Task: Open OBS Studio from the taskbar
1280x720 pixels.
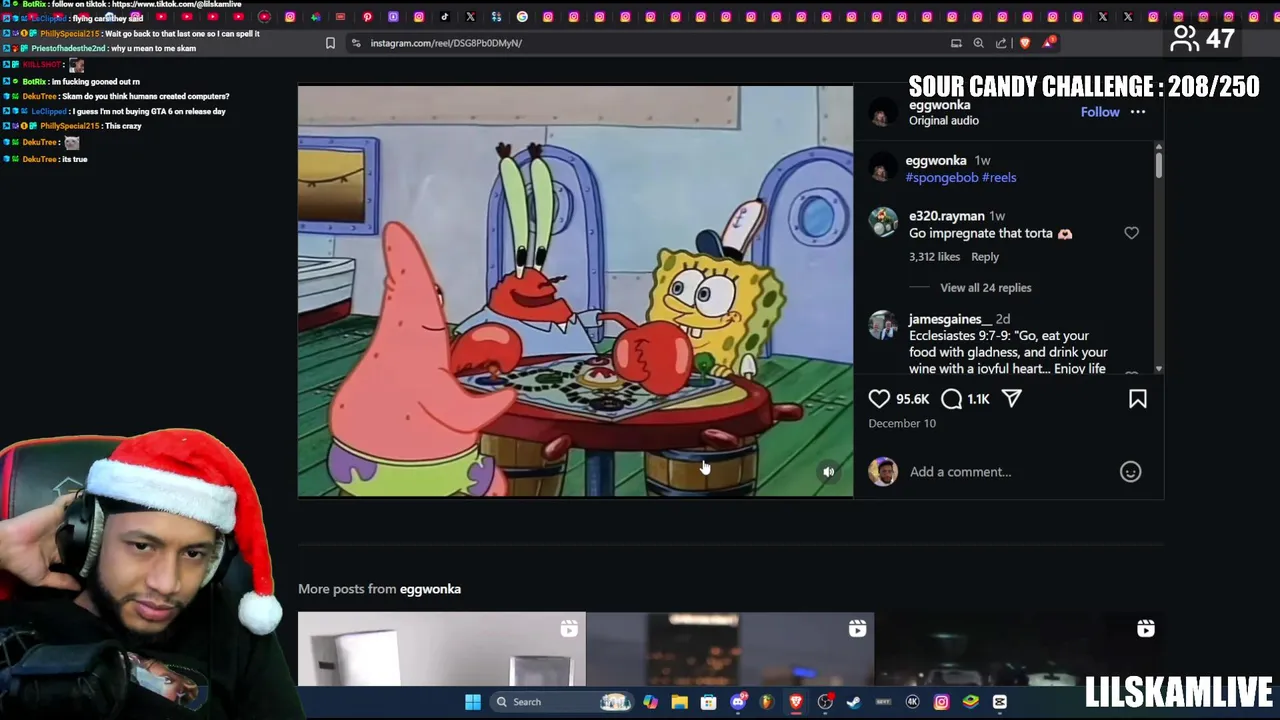Action: tap(825, 702)
